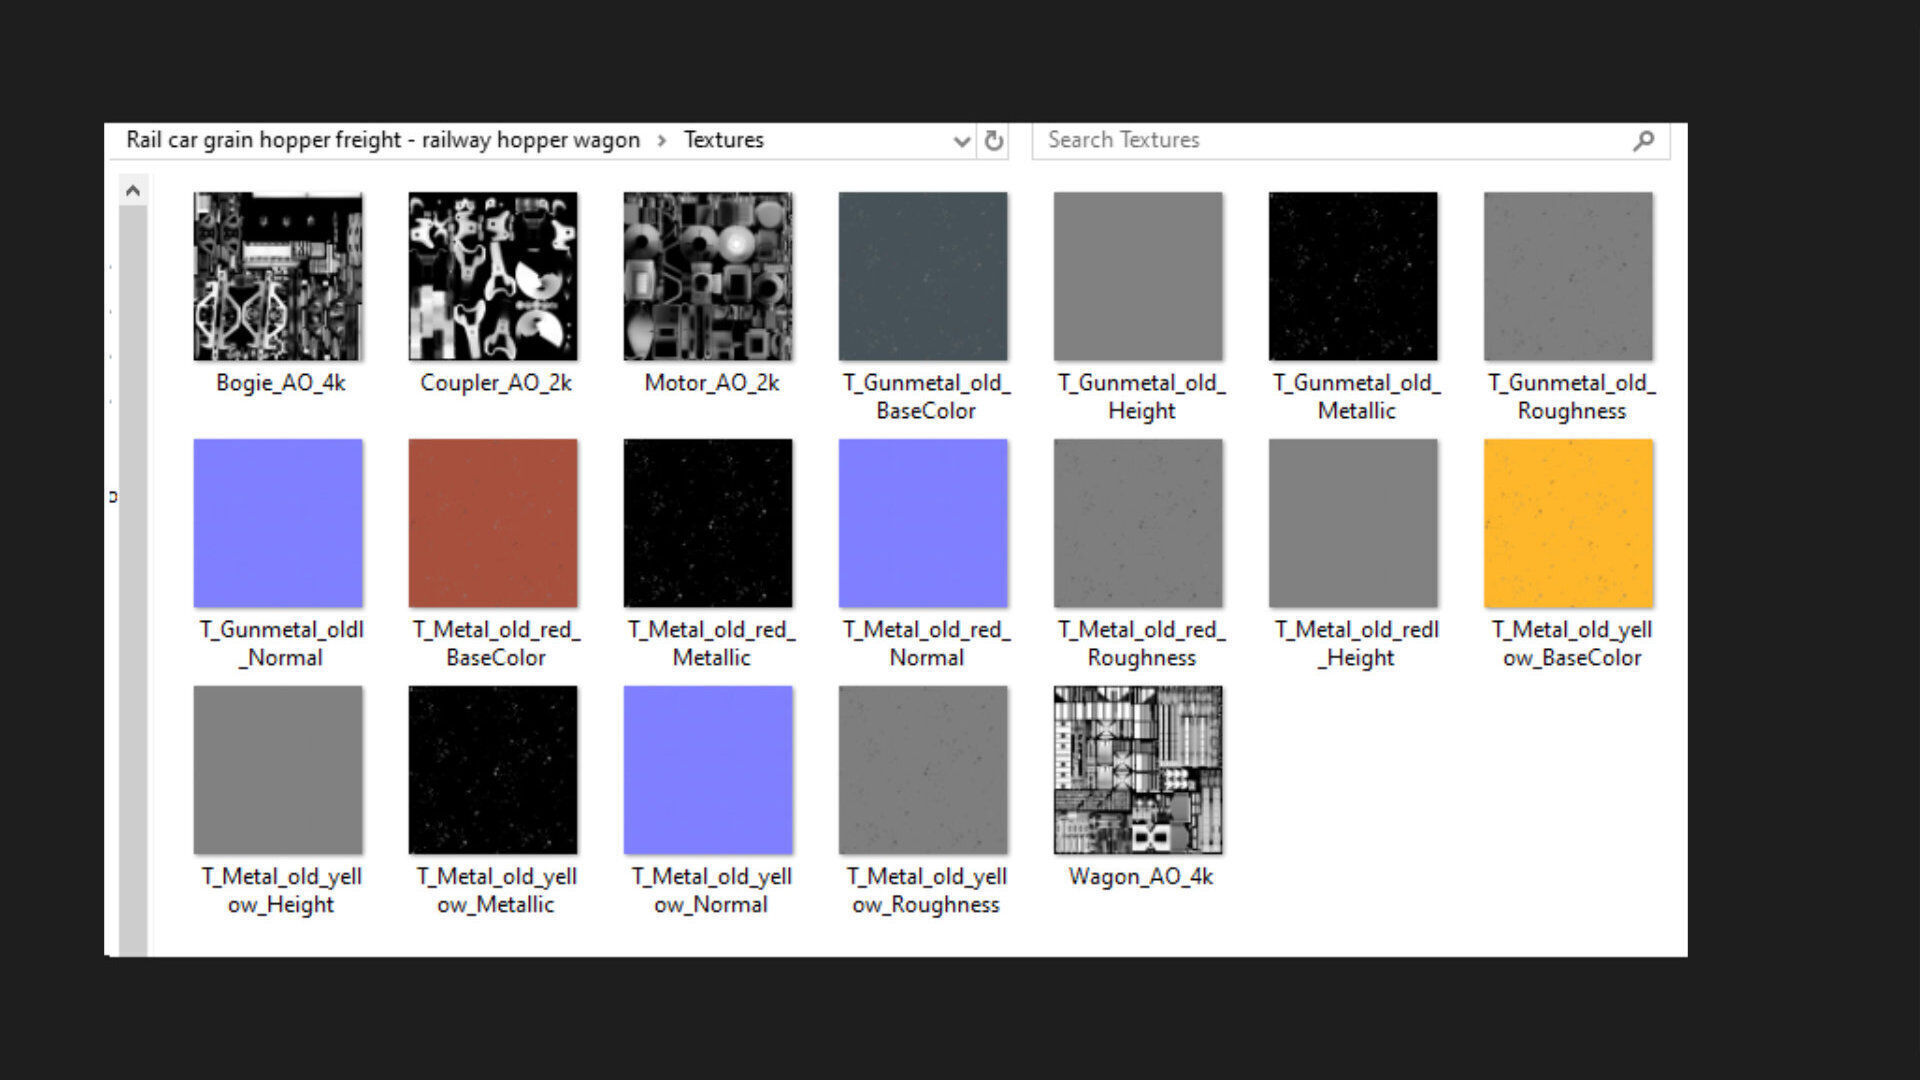Click the Textures breadcrumb segment

723,140
